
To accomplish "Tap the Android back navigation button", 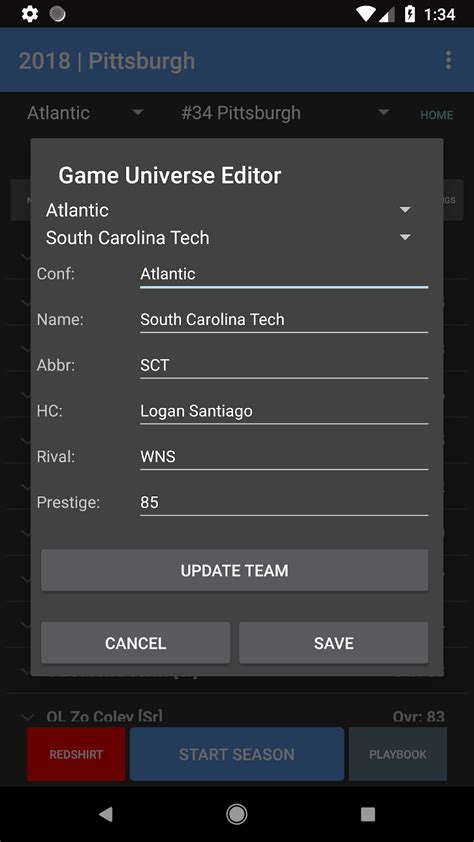I will pyautogui.click(x=106, y=814).
